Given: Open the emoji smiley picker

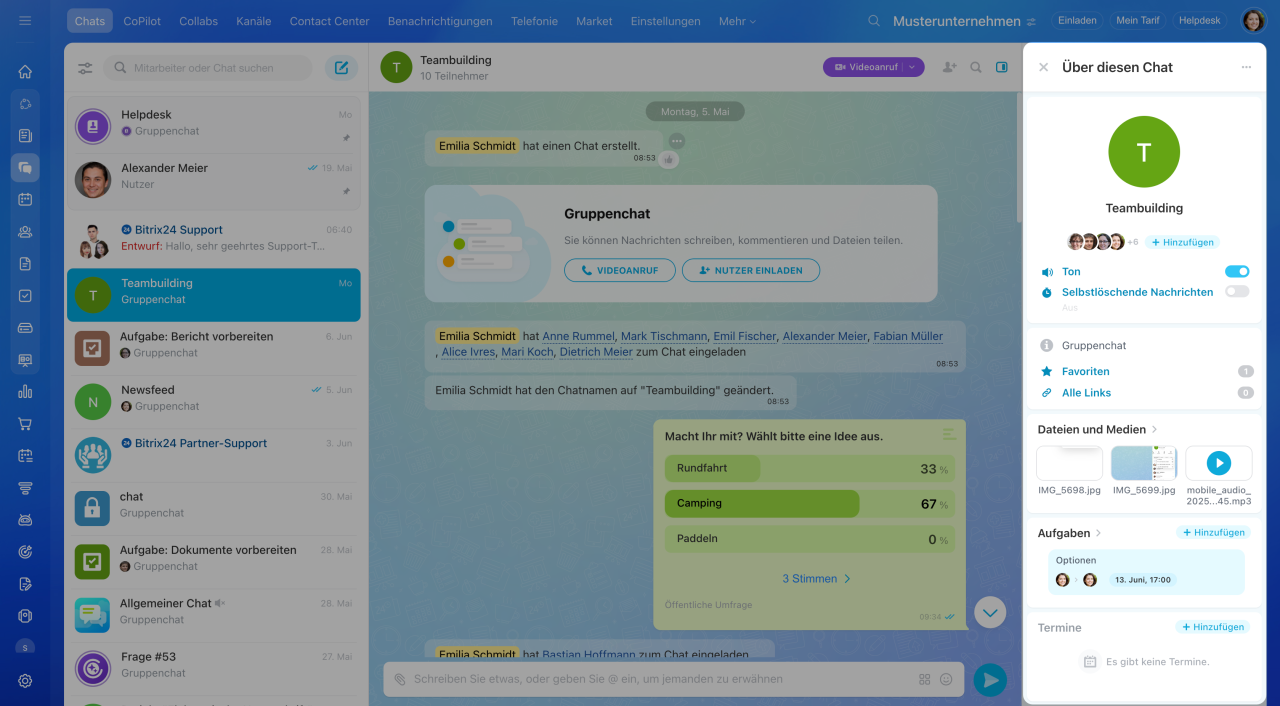Looking at the screenshot, I should pyautogui.click(x=946, y=679).
